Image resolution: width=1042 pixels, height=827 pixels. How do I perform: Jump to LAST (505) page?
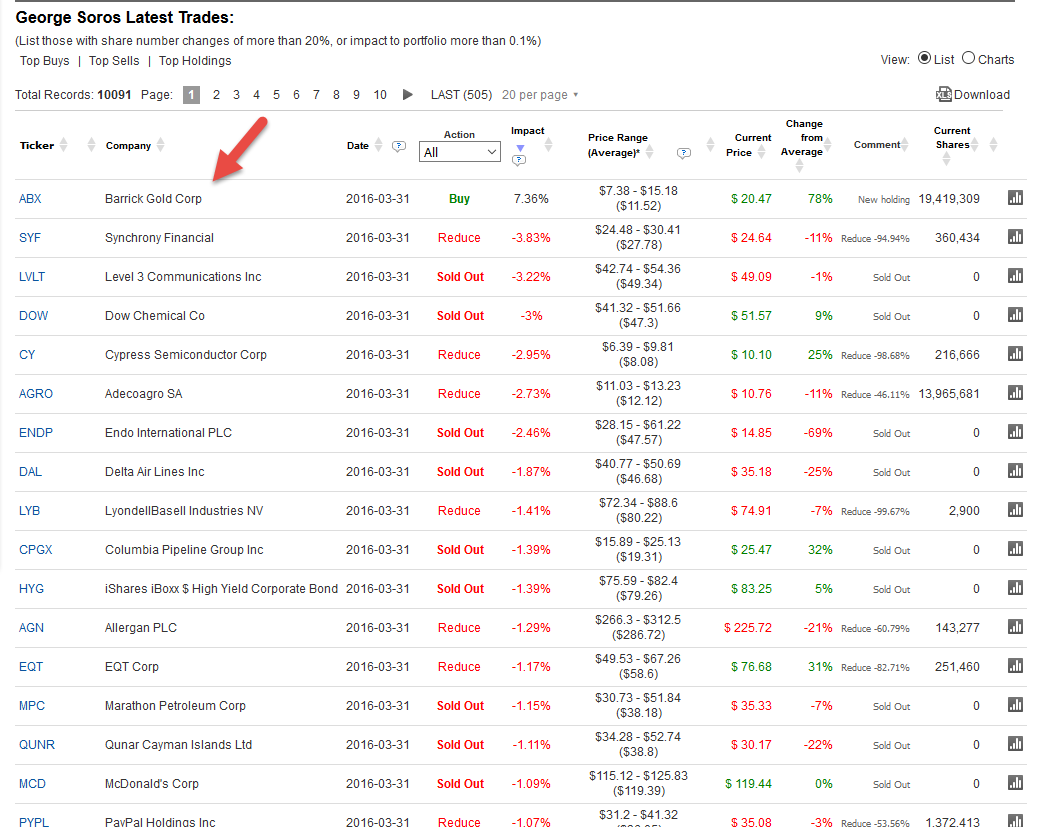click(461, 94)
